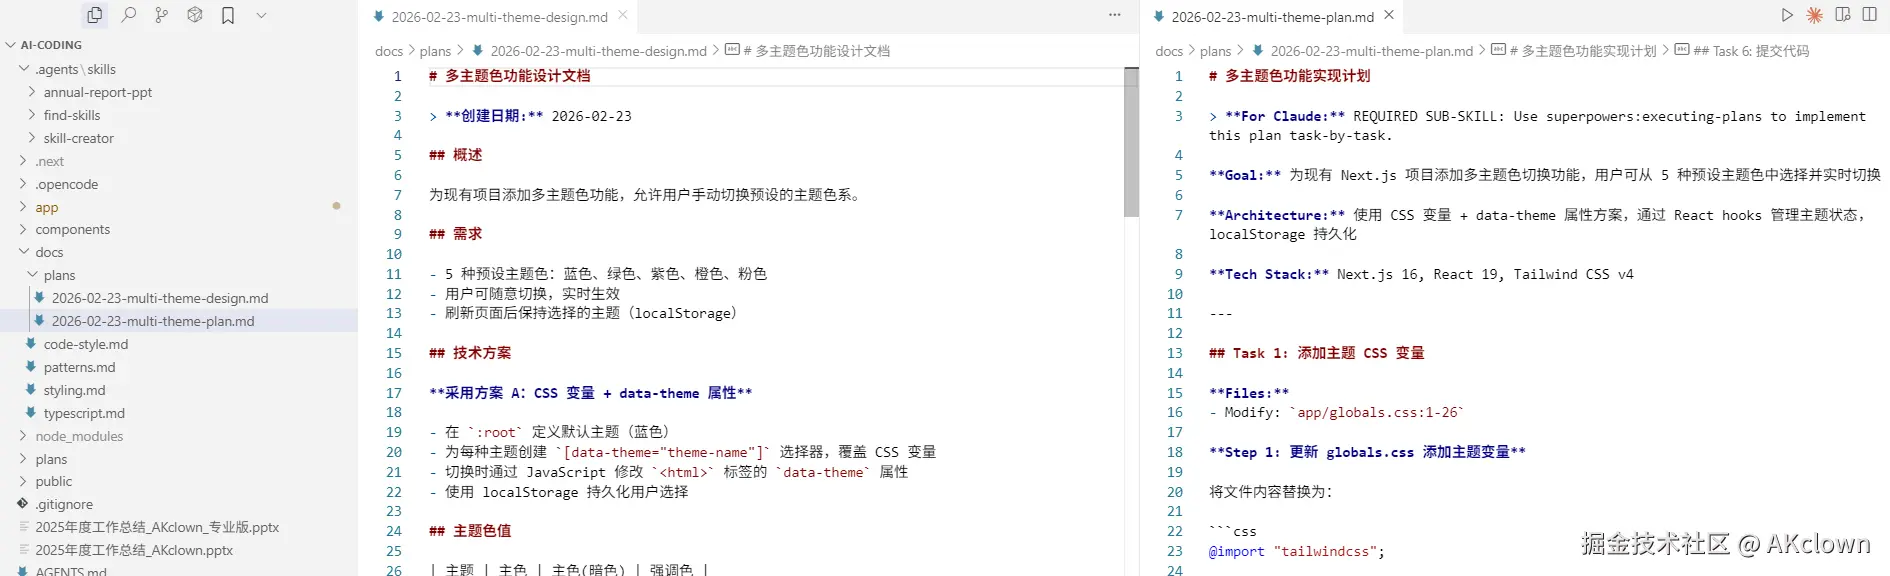1890x576 pixels.
Task: Click the 多主题色功能实现计划 breadcrumb
Action: pos(1582,51)
